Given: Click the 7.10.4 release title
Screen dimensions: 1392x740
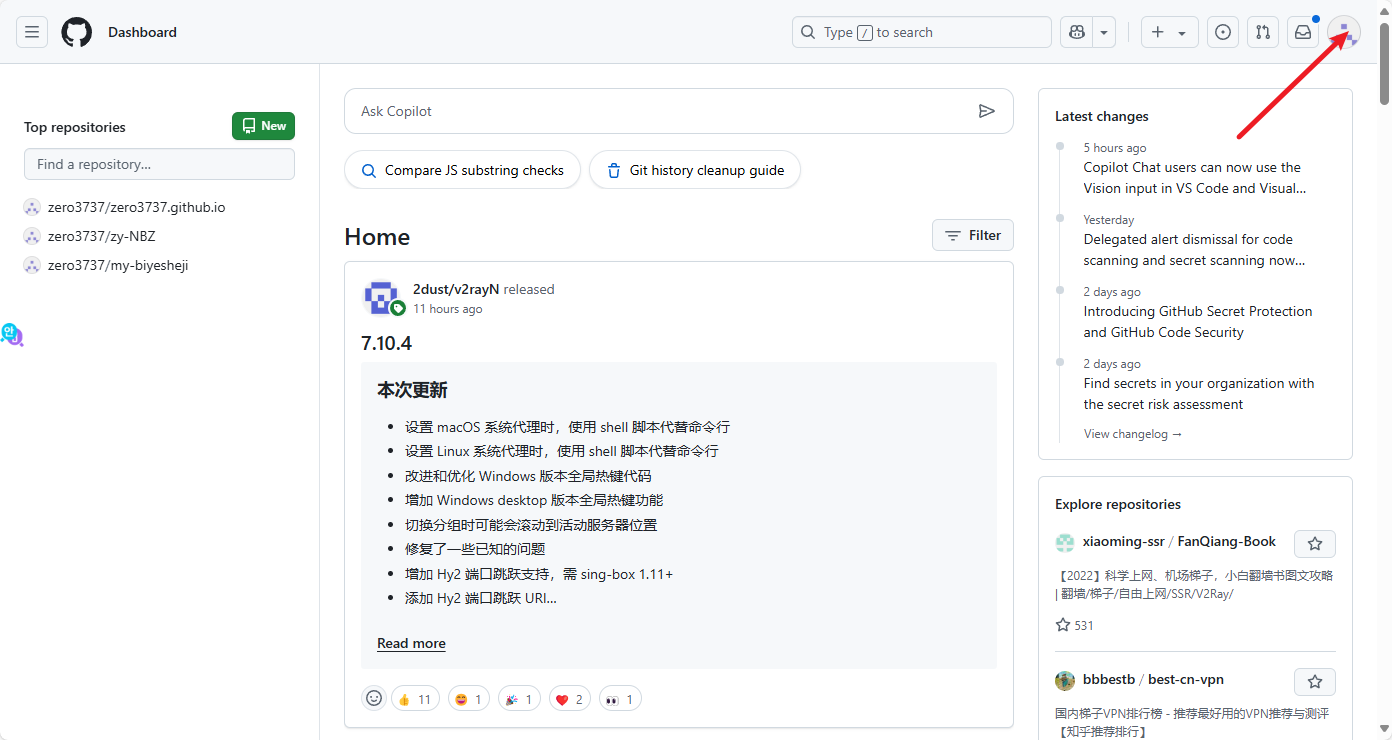Looking at the screenshot, I should click(386, 343).
